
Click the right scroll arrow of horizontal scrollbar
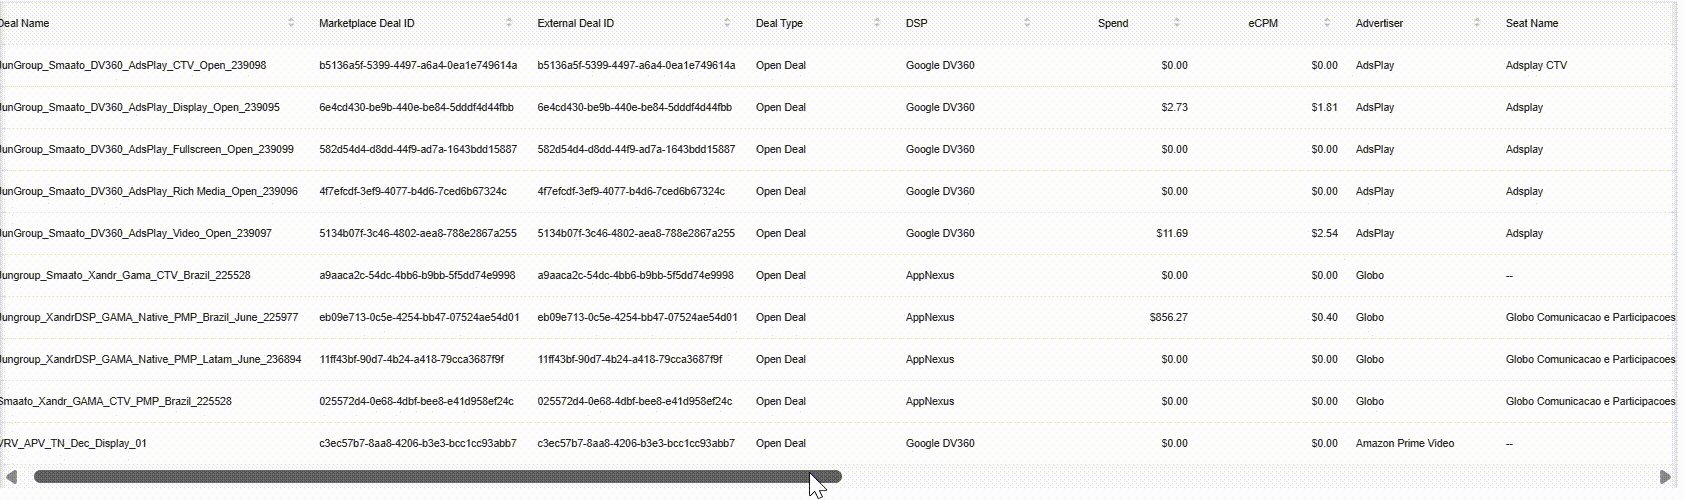click(x=1665, y=477)
